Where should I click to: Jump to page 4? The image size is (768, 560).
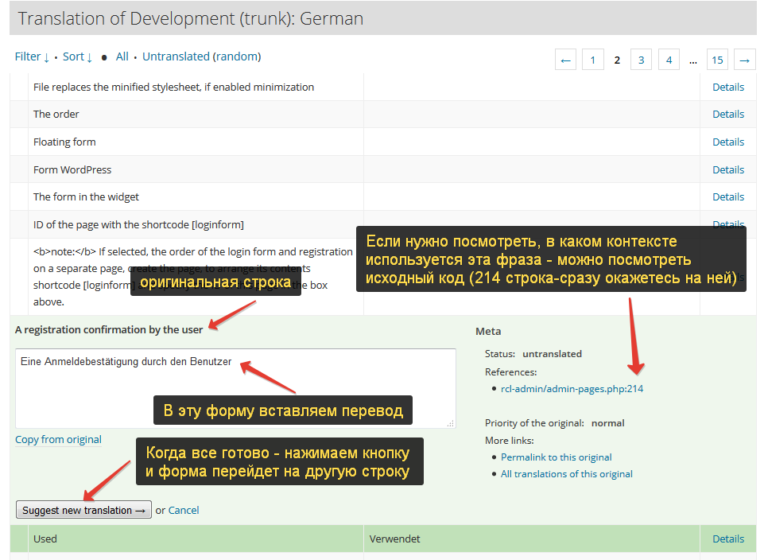(x=668, y=60)
